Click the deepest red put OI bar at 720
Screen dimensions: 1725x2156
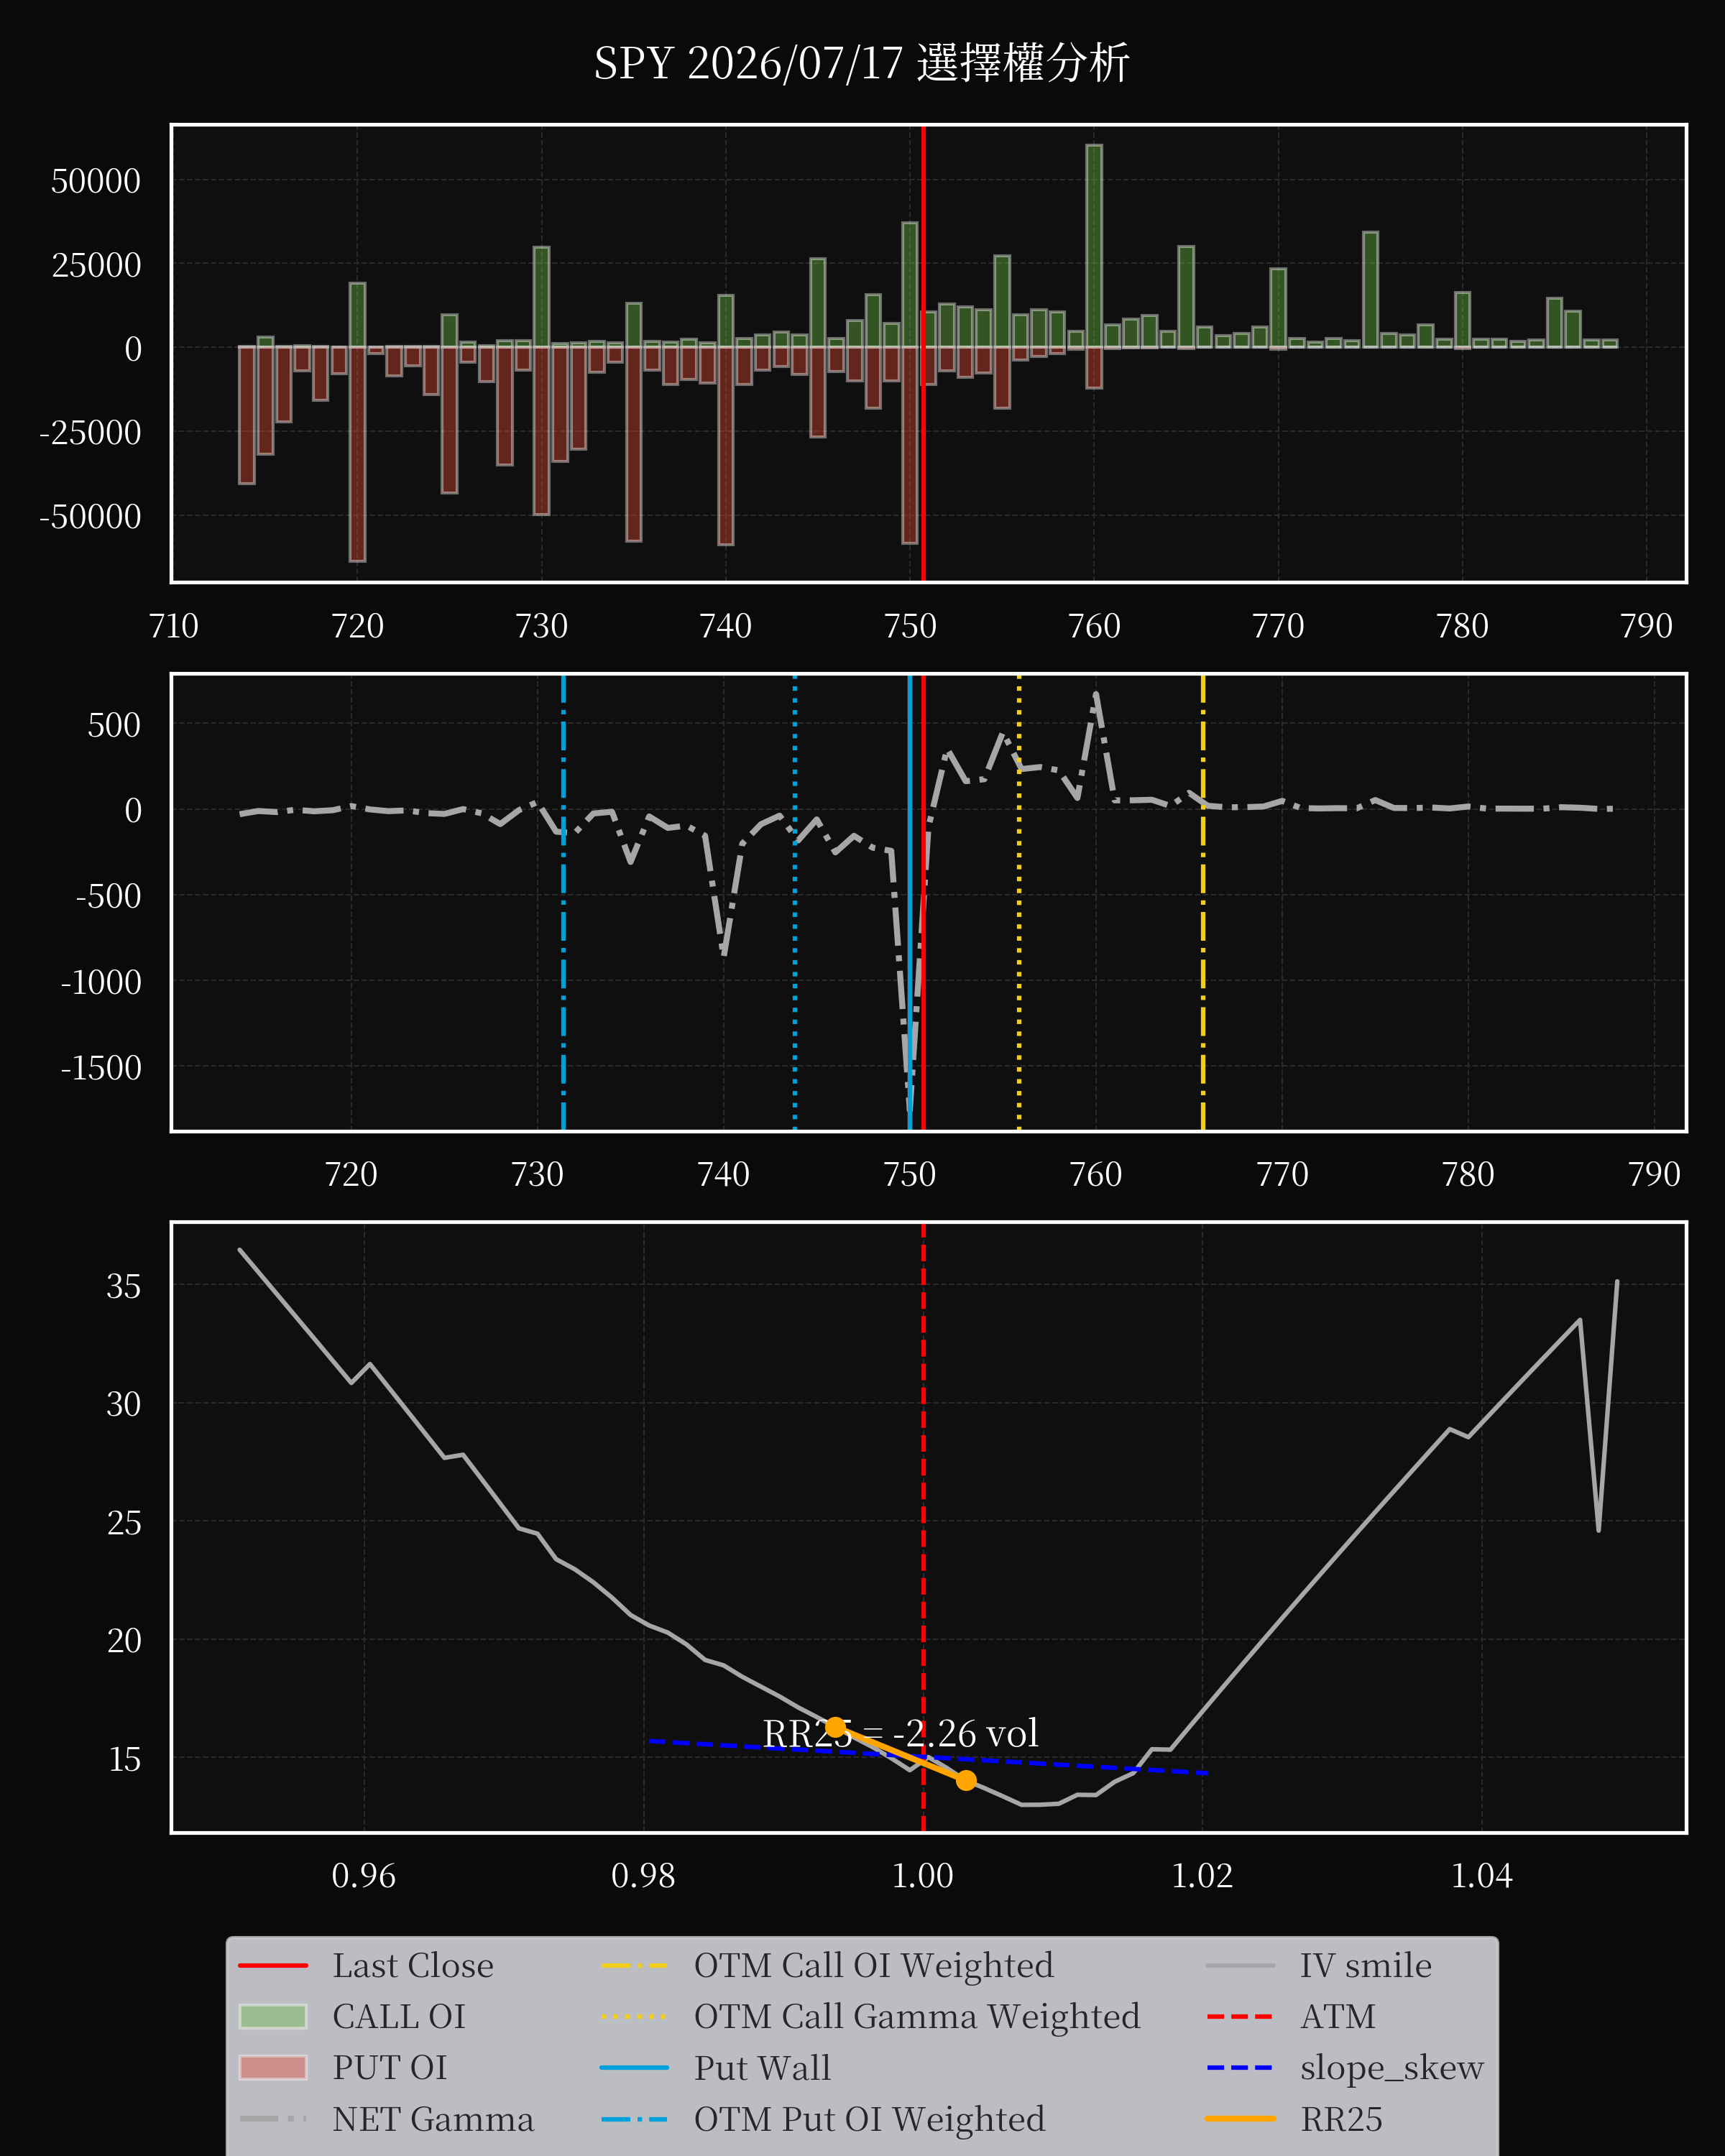point(357,454)
